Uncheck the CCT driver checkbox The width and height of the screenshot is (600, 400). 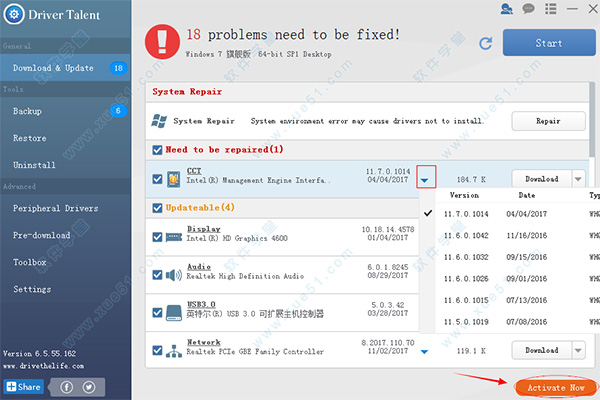coord(157,179)
